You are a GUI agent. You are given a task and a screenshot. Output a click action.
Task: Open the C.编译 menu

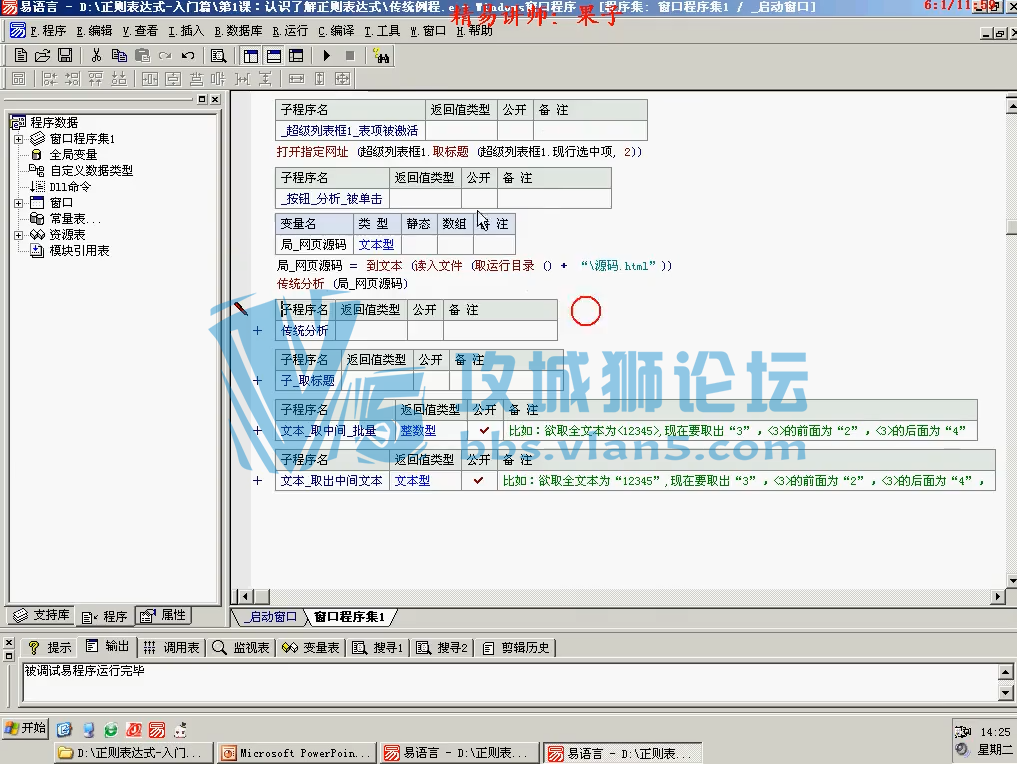click(336, 30)
